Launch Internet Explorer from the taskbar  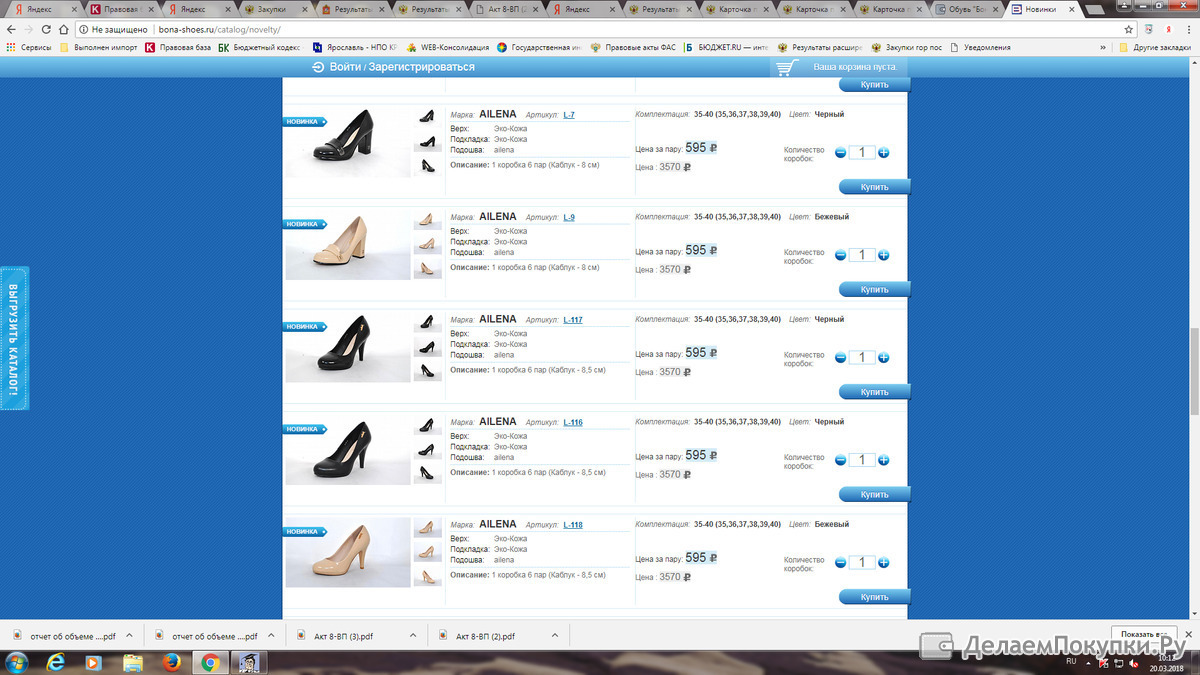(x=56, y=662)
